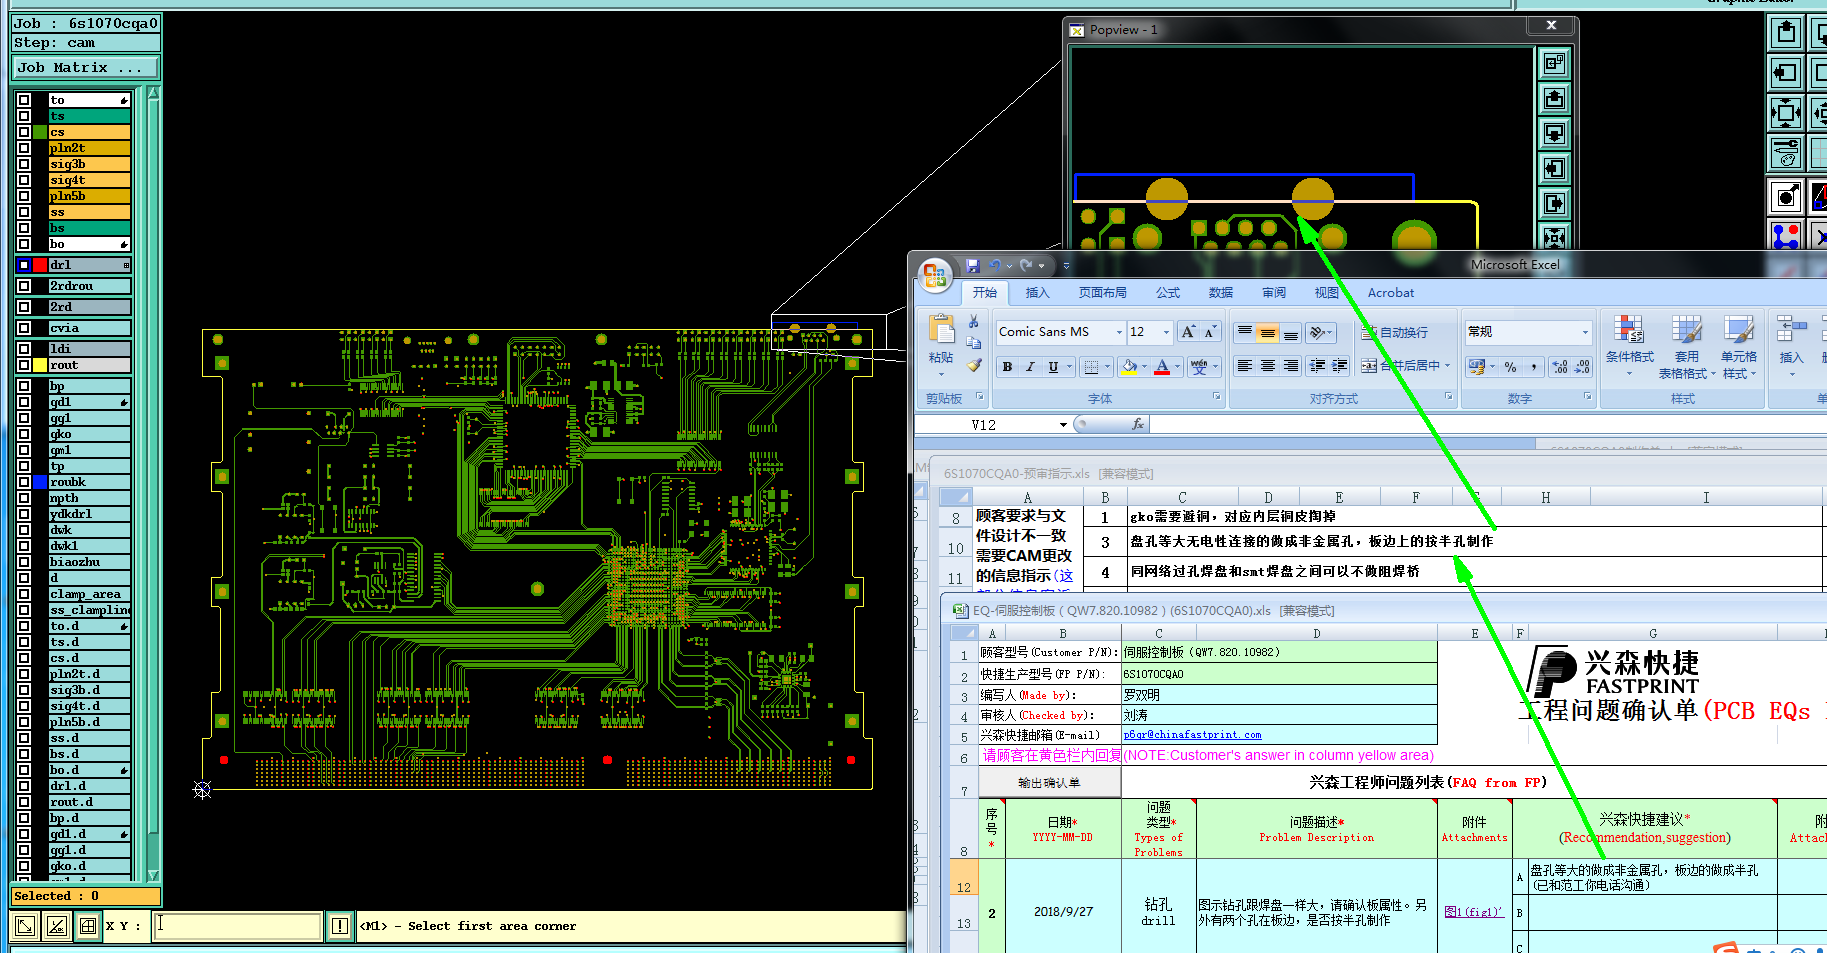Toggle the 'gko' layer checkbox
Image resolution: width=1827 pixels, height=953 pixels.
tap(24, 434)
